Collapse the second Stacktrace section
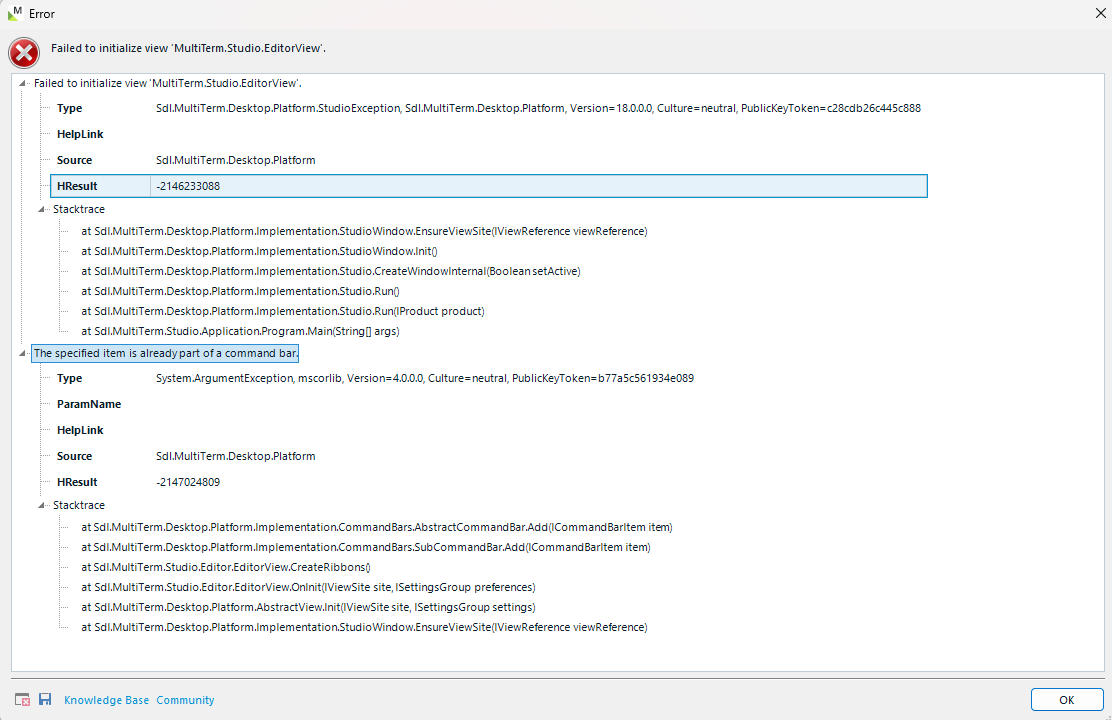 tap(41, 505)
